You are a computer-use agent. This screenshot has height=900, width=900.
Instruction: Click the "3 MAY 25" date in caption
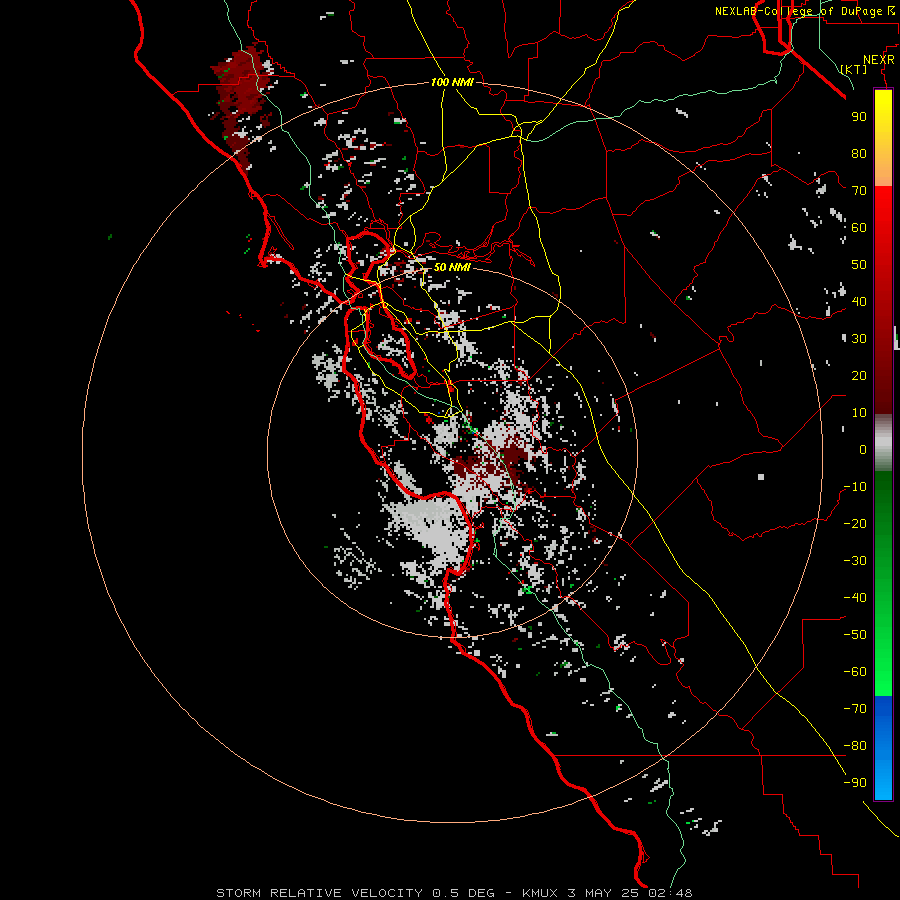point(603,893)
